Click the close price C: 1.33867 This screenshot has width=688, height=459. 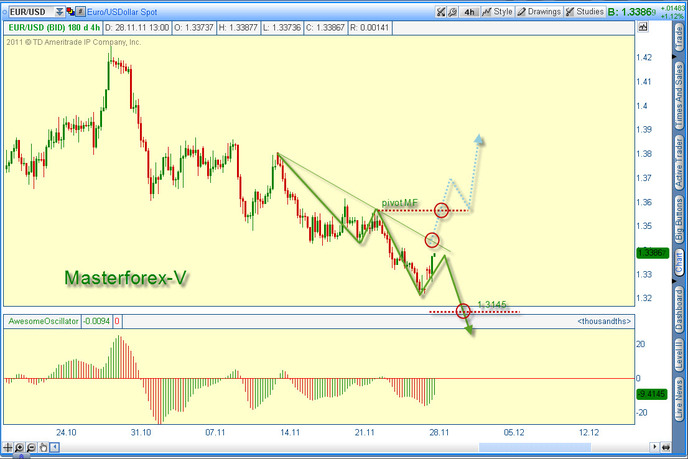click(x=325, y=28)
